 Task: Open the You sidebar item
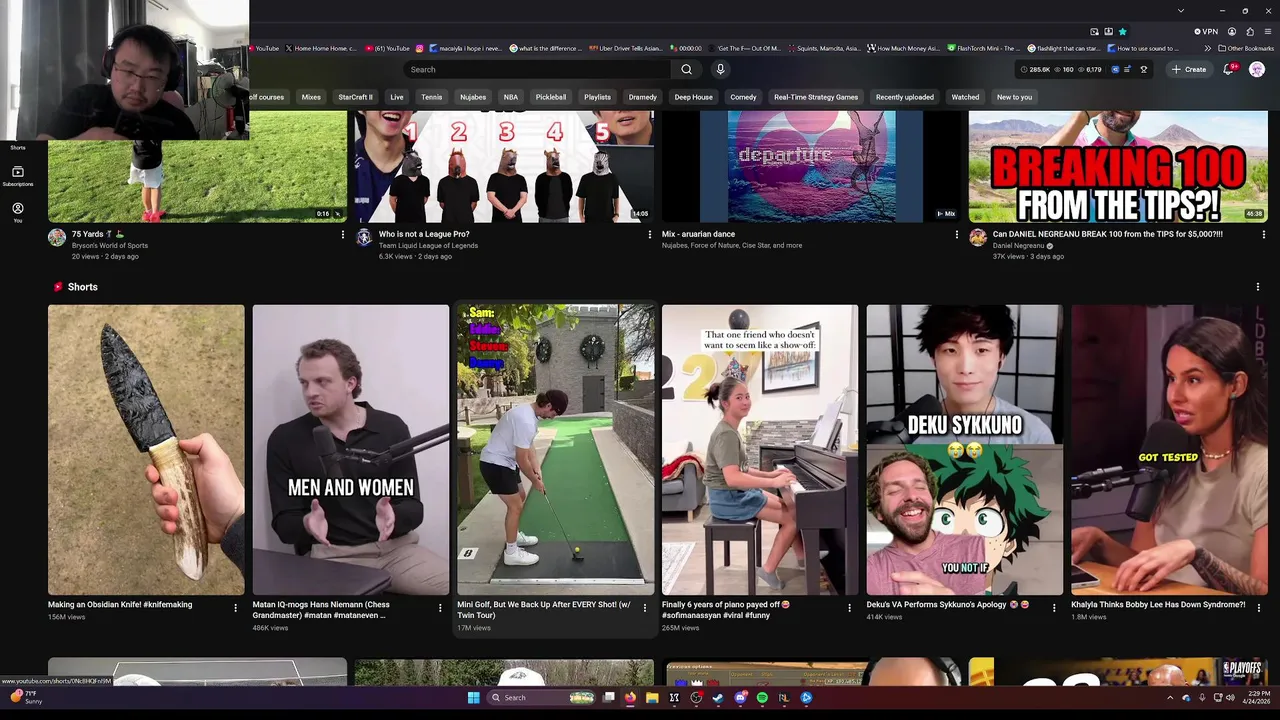point(17,212)
